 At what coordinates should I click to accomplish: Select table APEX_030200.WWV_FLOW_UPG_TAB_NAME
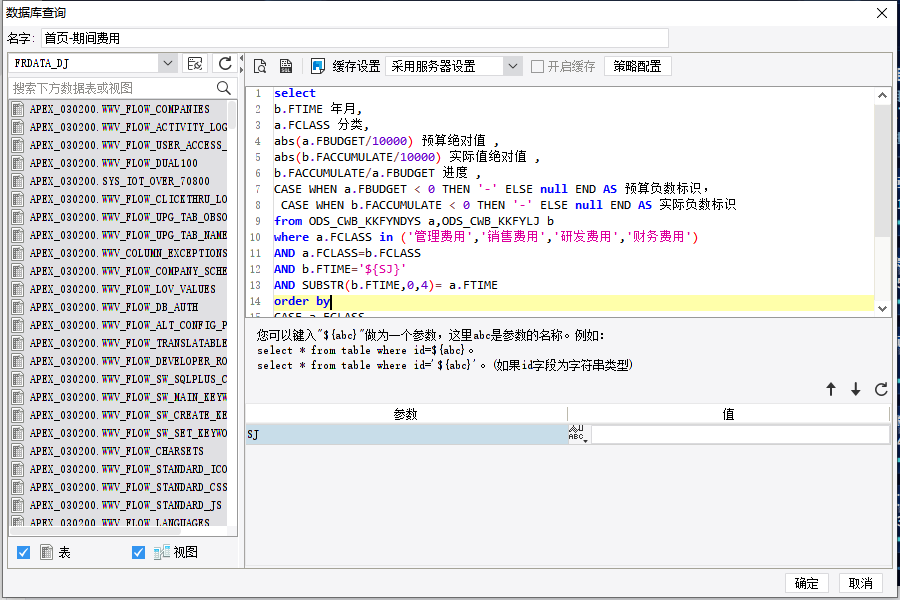pyautogui.click(x=119, y=235)
